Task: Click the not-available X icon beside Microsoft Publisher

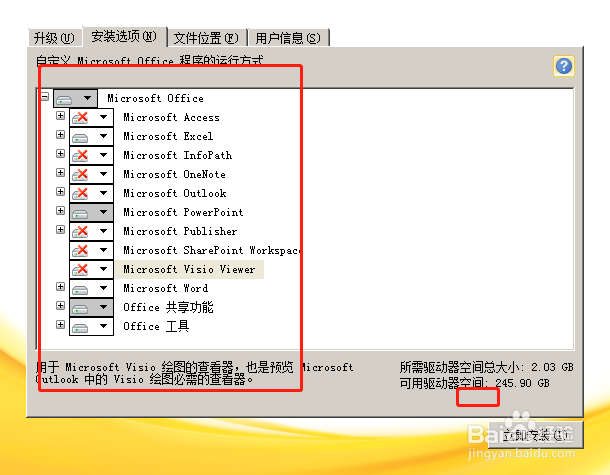Action: (x=80, y=231)
